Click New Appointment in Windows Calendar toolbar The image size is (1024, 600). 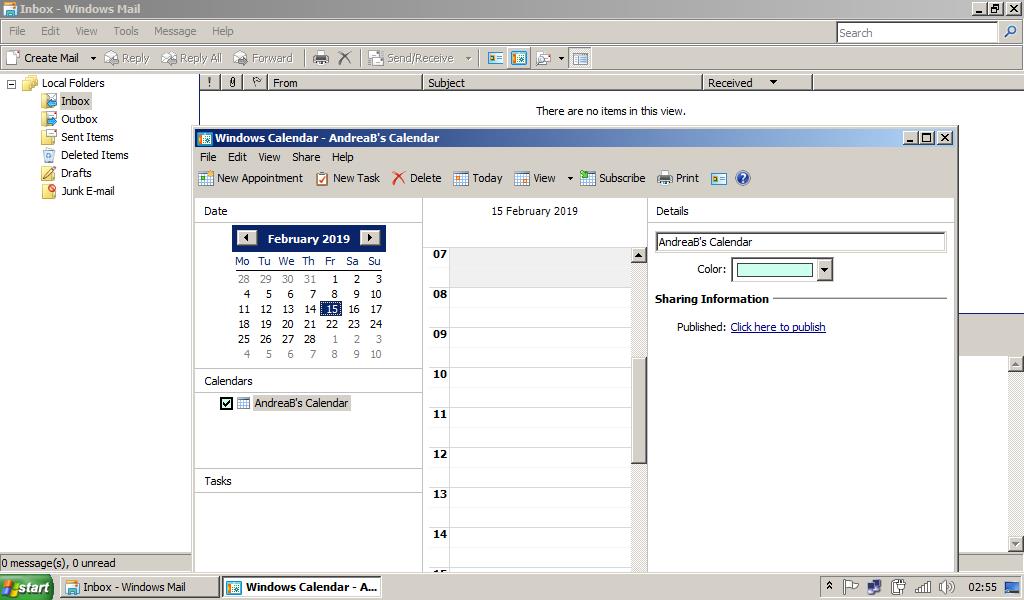(x=251, y=178)
